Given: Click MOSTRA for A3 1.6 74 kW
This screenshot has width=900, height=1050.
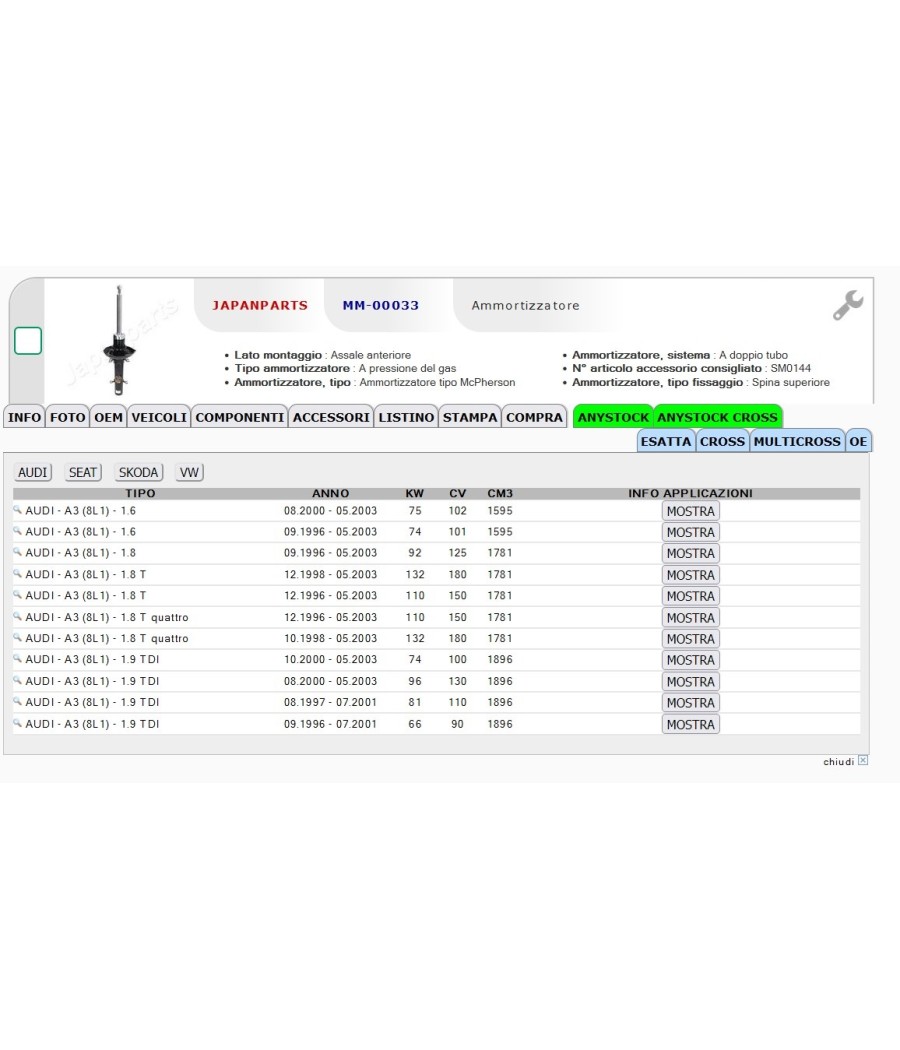Looking at the screenshot, I should tap(690, 532).
